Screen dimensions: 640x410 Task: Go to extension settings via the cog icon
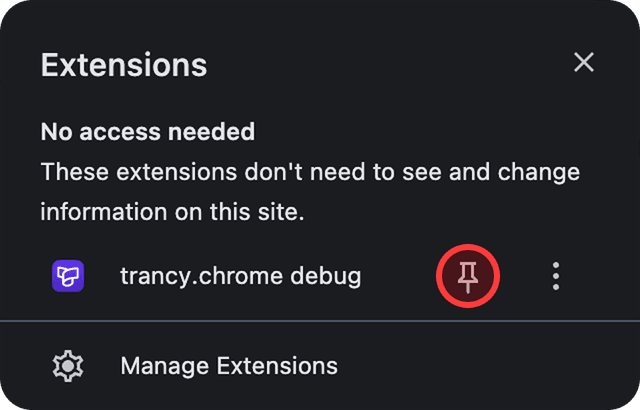pos(68,366)
